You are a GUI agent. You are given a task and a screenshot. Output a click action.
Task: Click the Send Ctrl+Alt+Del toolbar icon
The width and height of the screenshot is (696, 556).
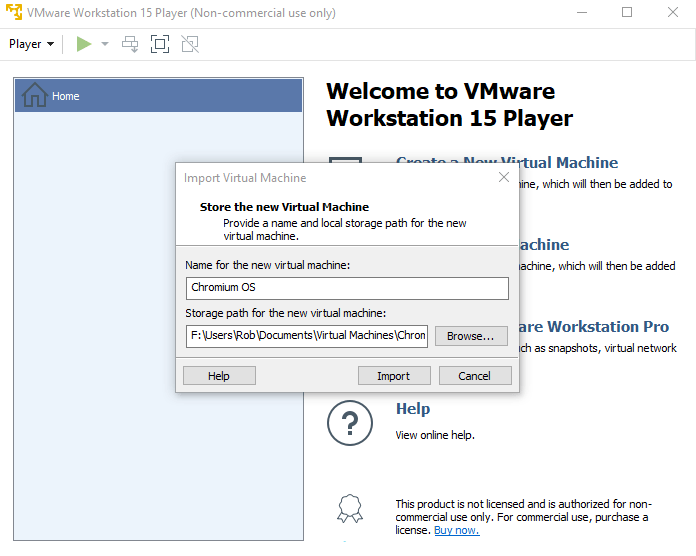[130, 44]
